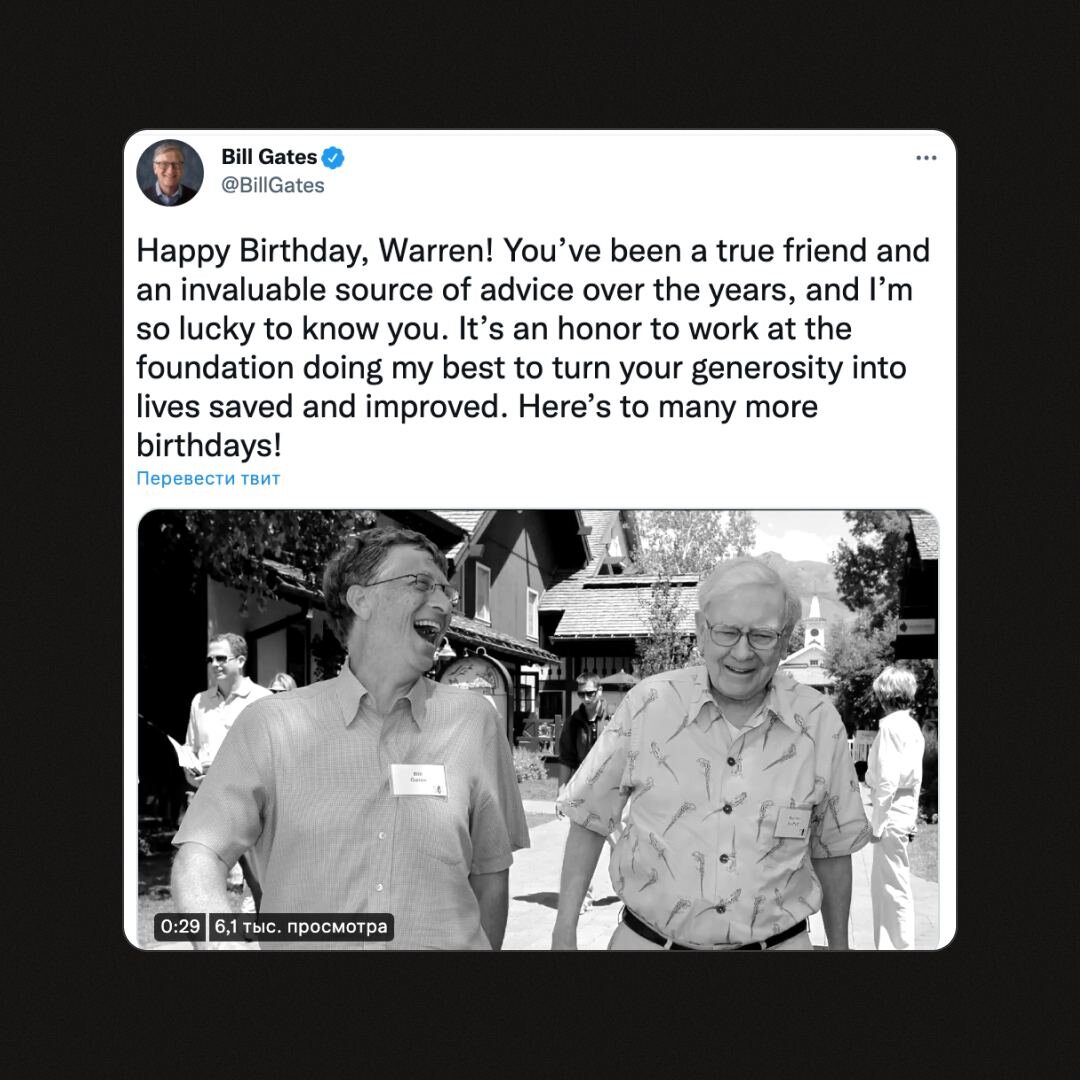Play the black-and-white video of two men
The width and height of the screenshot is (1080, 1080).
[539, 729]
